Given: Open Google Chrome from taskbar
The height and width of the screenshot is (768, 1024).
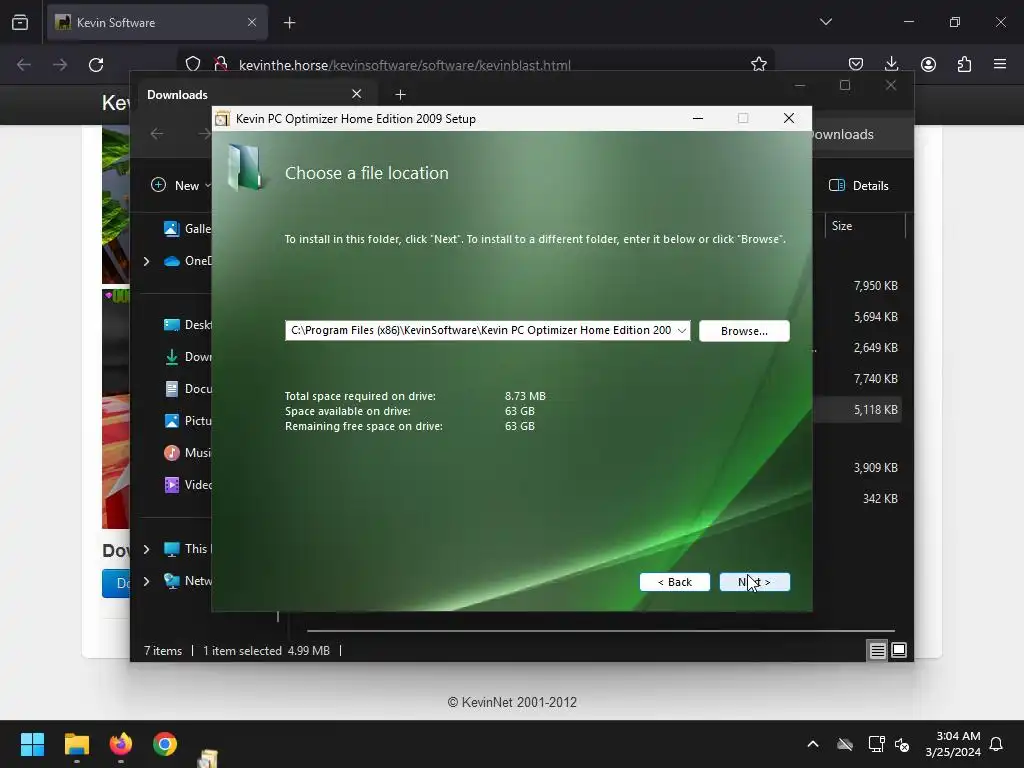Looking at the screenshot, I should coord(165,744).
